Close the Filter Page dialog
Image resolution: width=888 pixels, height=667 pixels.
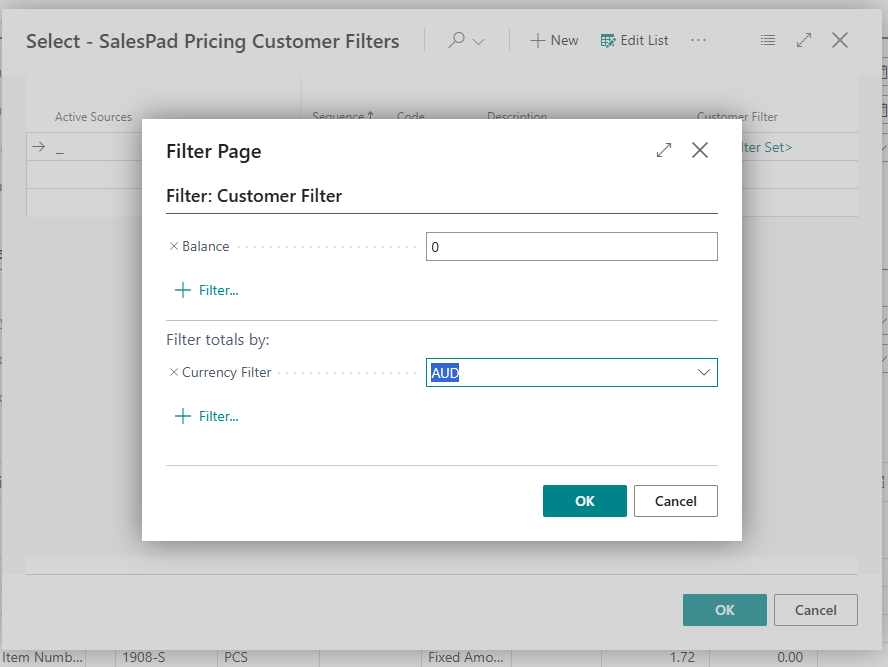(700, 150)
